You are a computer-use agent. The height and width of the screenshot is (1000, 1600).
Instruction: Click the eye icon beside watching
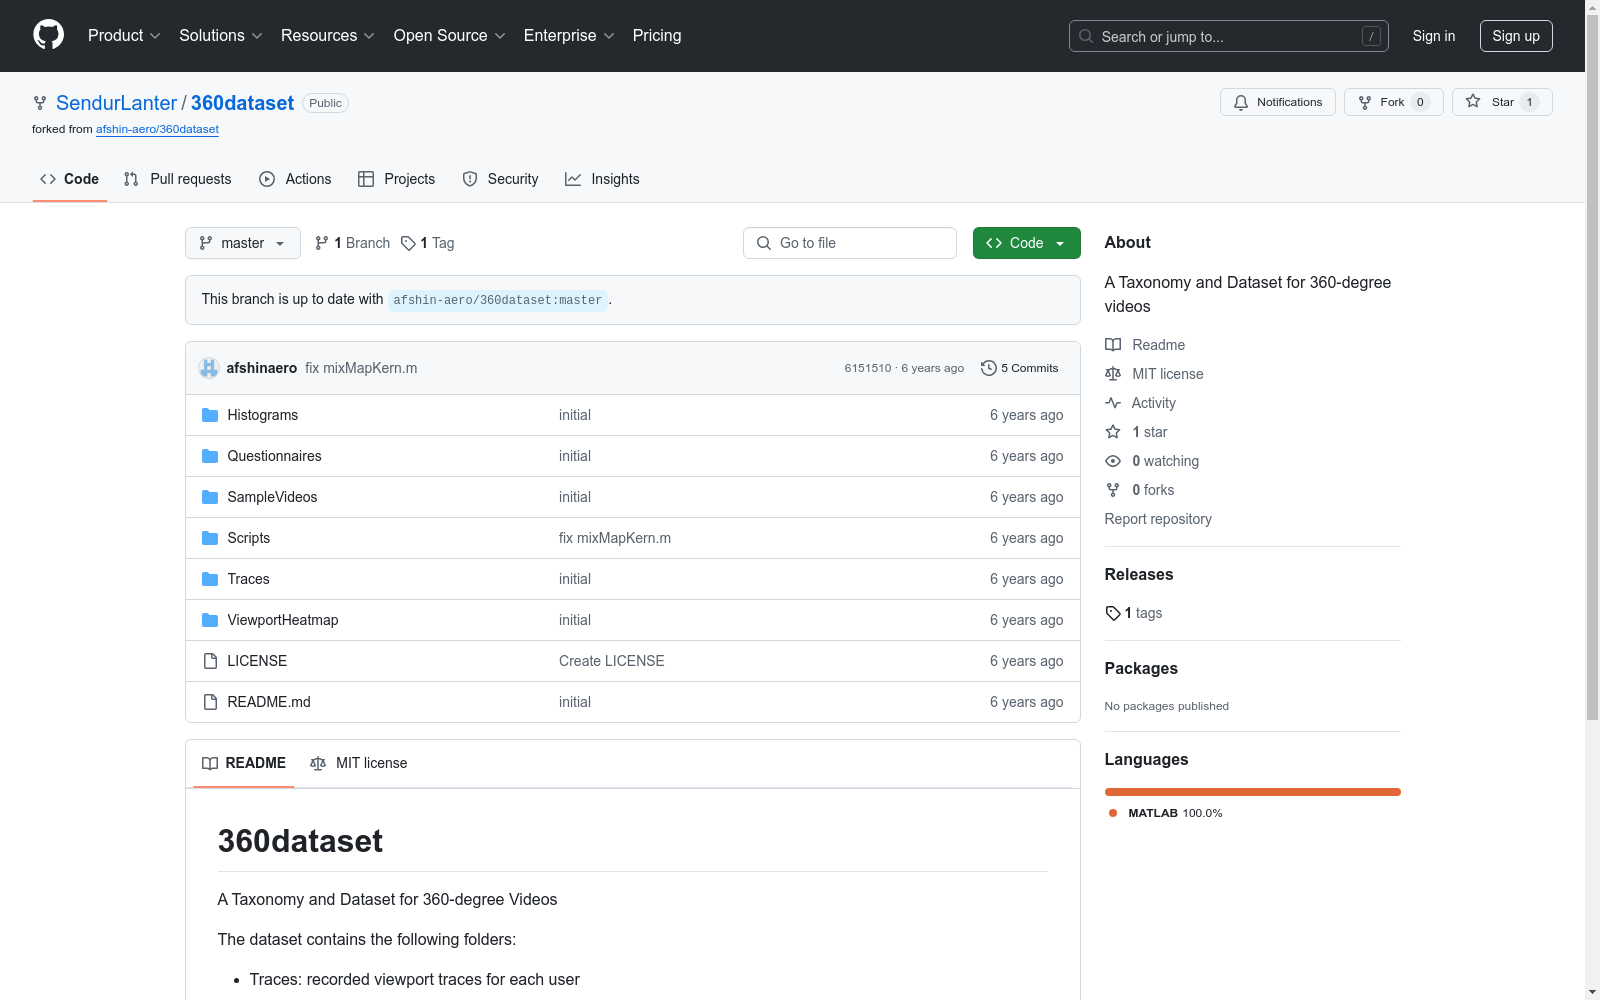pos(1113,461)
